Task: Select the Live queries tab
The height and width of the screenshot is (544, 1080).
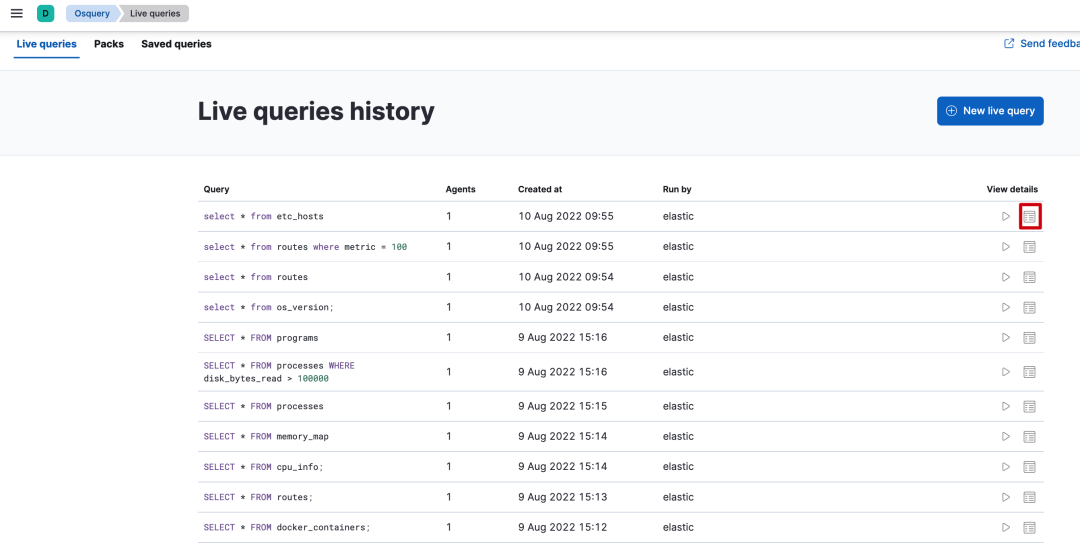Action: coord(46,44)
